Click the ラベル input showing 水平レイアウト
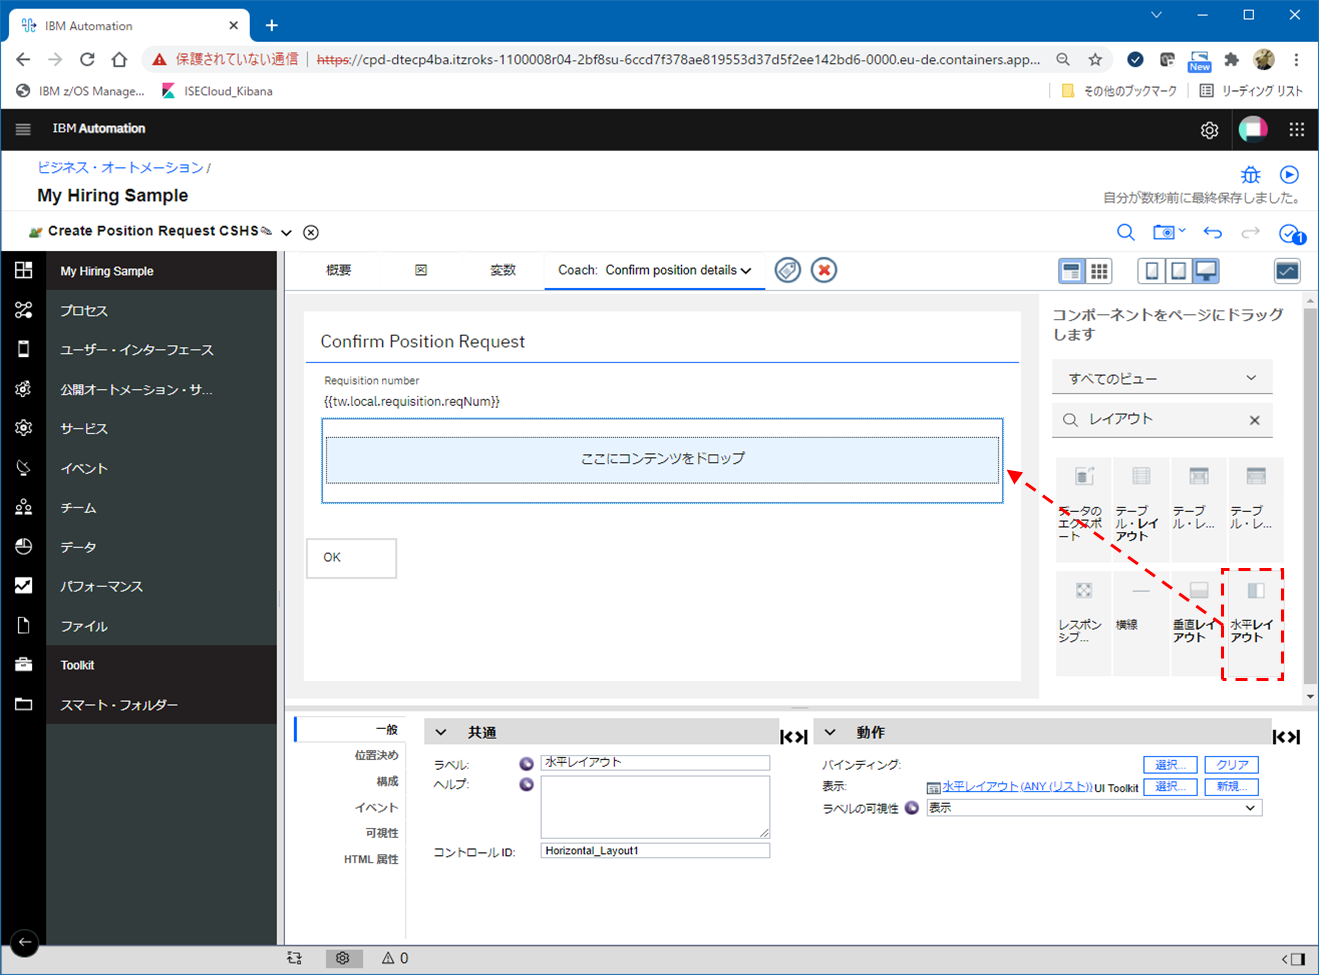Image resolution: width=1319 pixels, height=975 pixels. pos(655,763)
